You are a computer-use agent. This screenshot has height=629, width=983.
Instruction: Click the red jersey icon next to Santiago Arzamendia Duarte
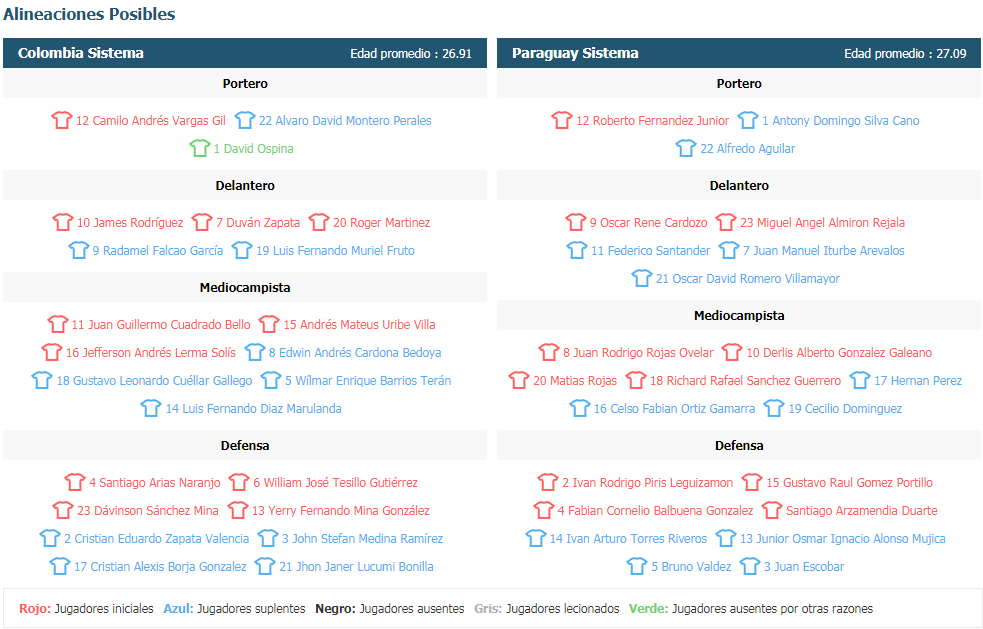click(x=772, y=510)
